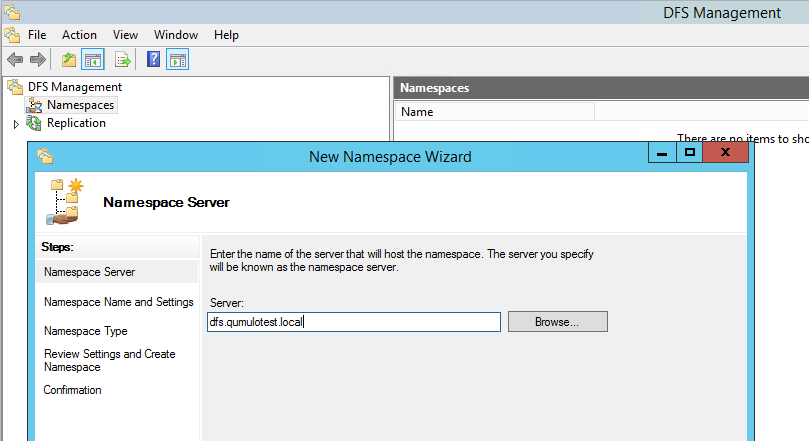This screenshot has height=441, width=809.
Task: Maximize the New Namespace Wizard window
Action: point(688,153)
